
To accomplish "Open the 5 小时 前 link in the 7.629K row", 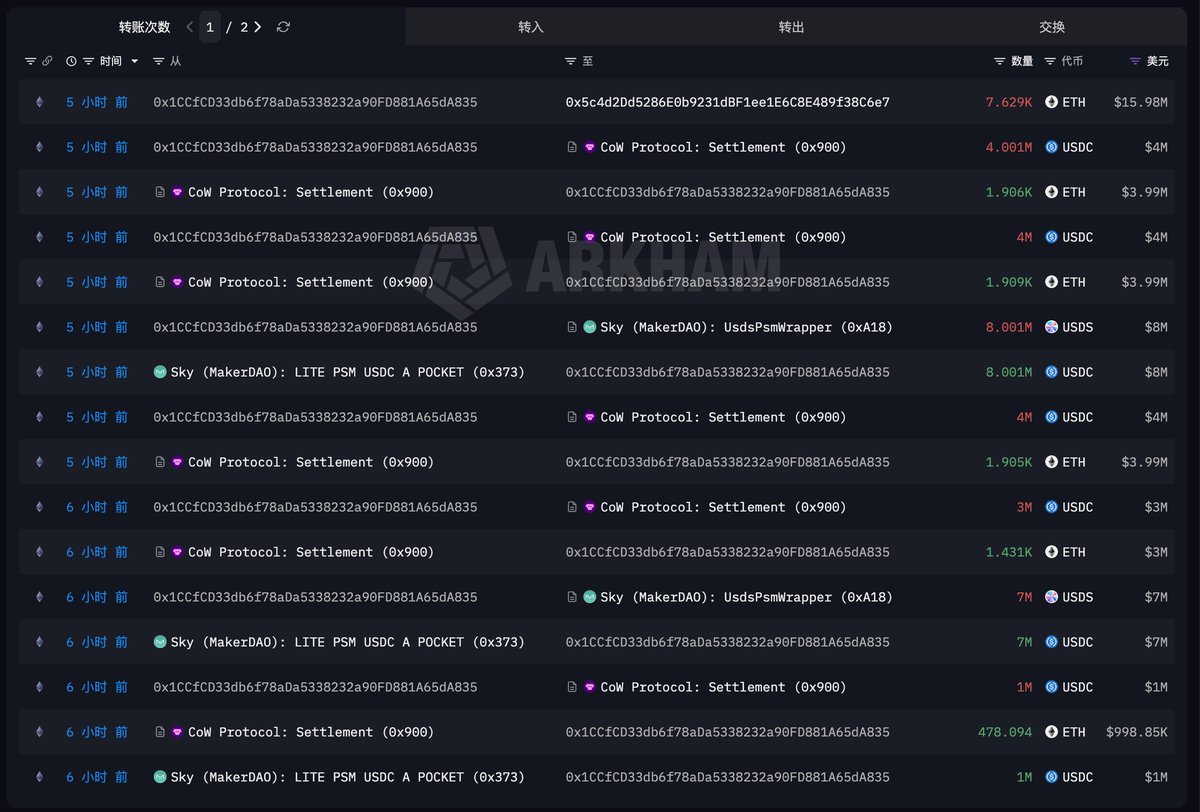I will click(x=97, y=102).
